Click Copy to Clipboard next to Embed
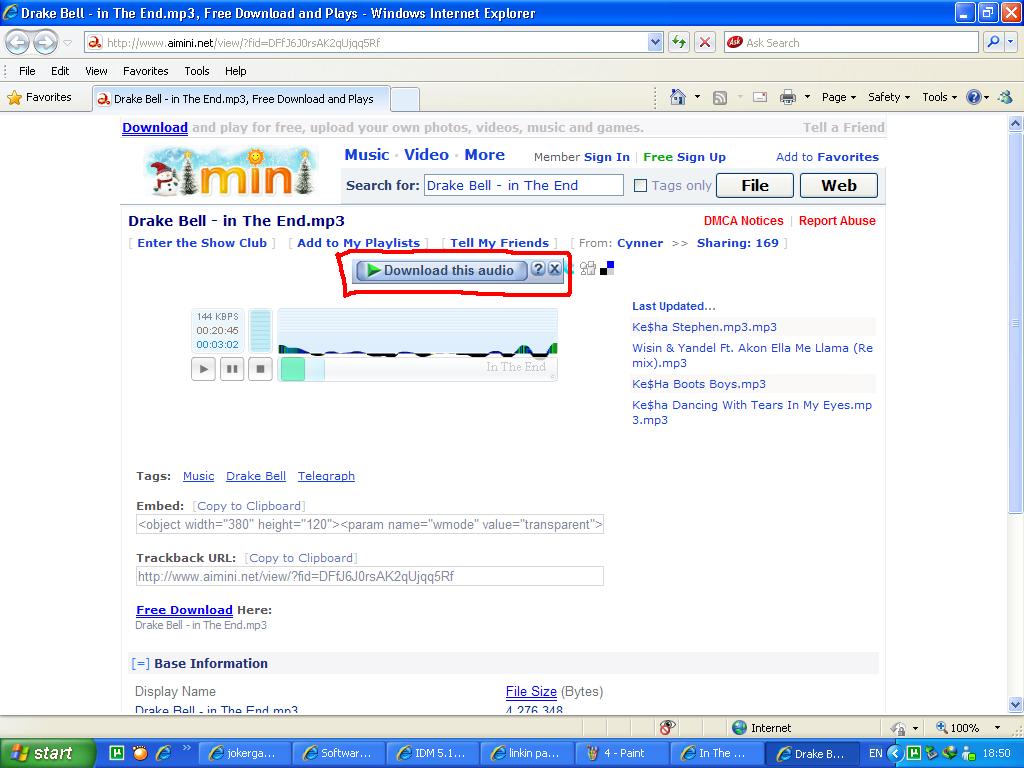 [249, 506]
